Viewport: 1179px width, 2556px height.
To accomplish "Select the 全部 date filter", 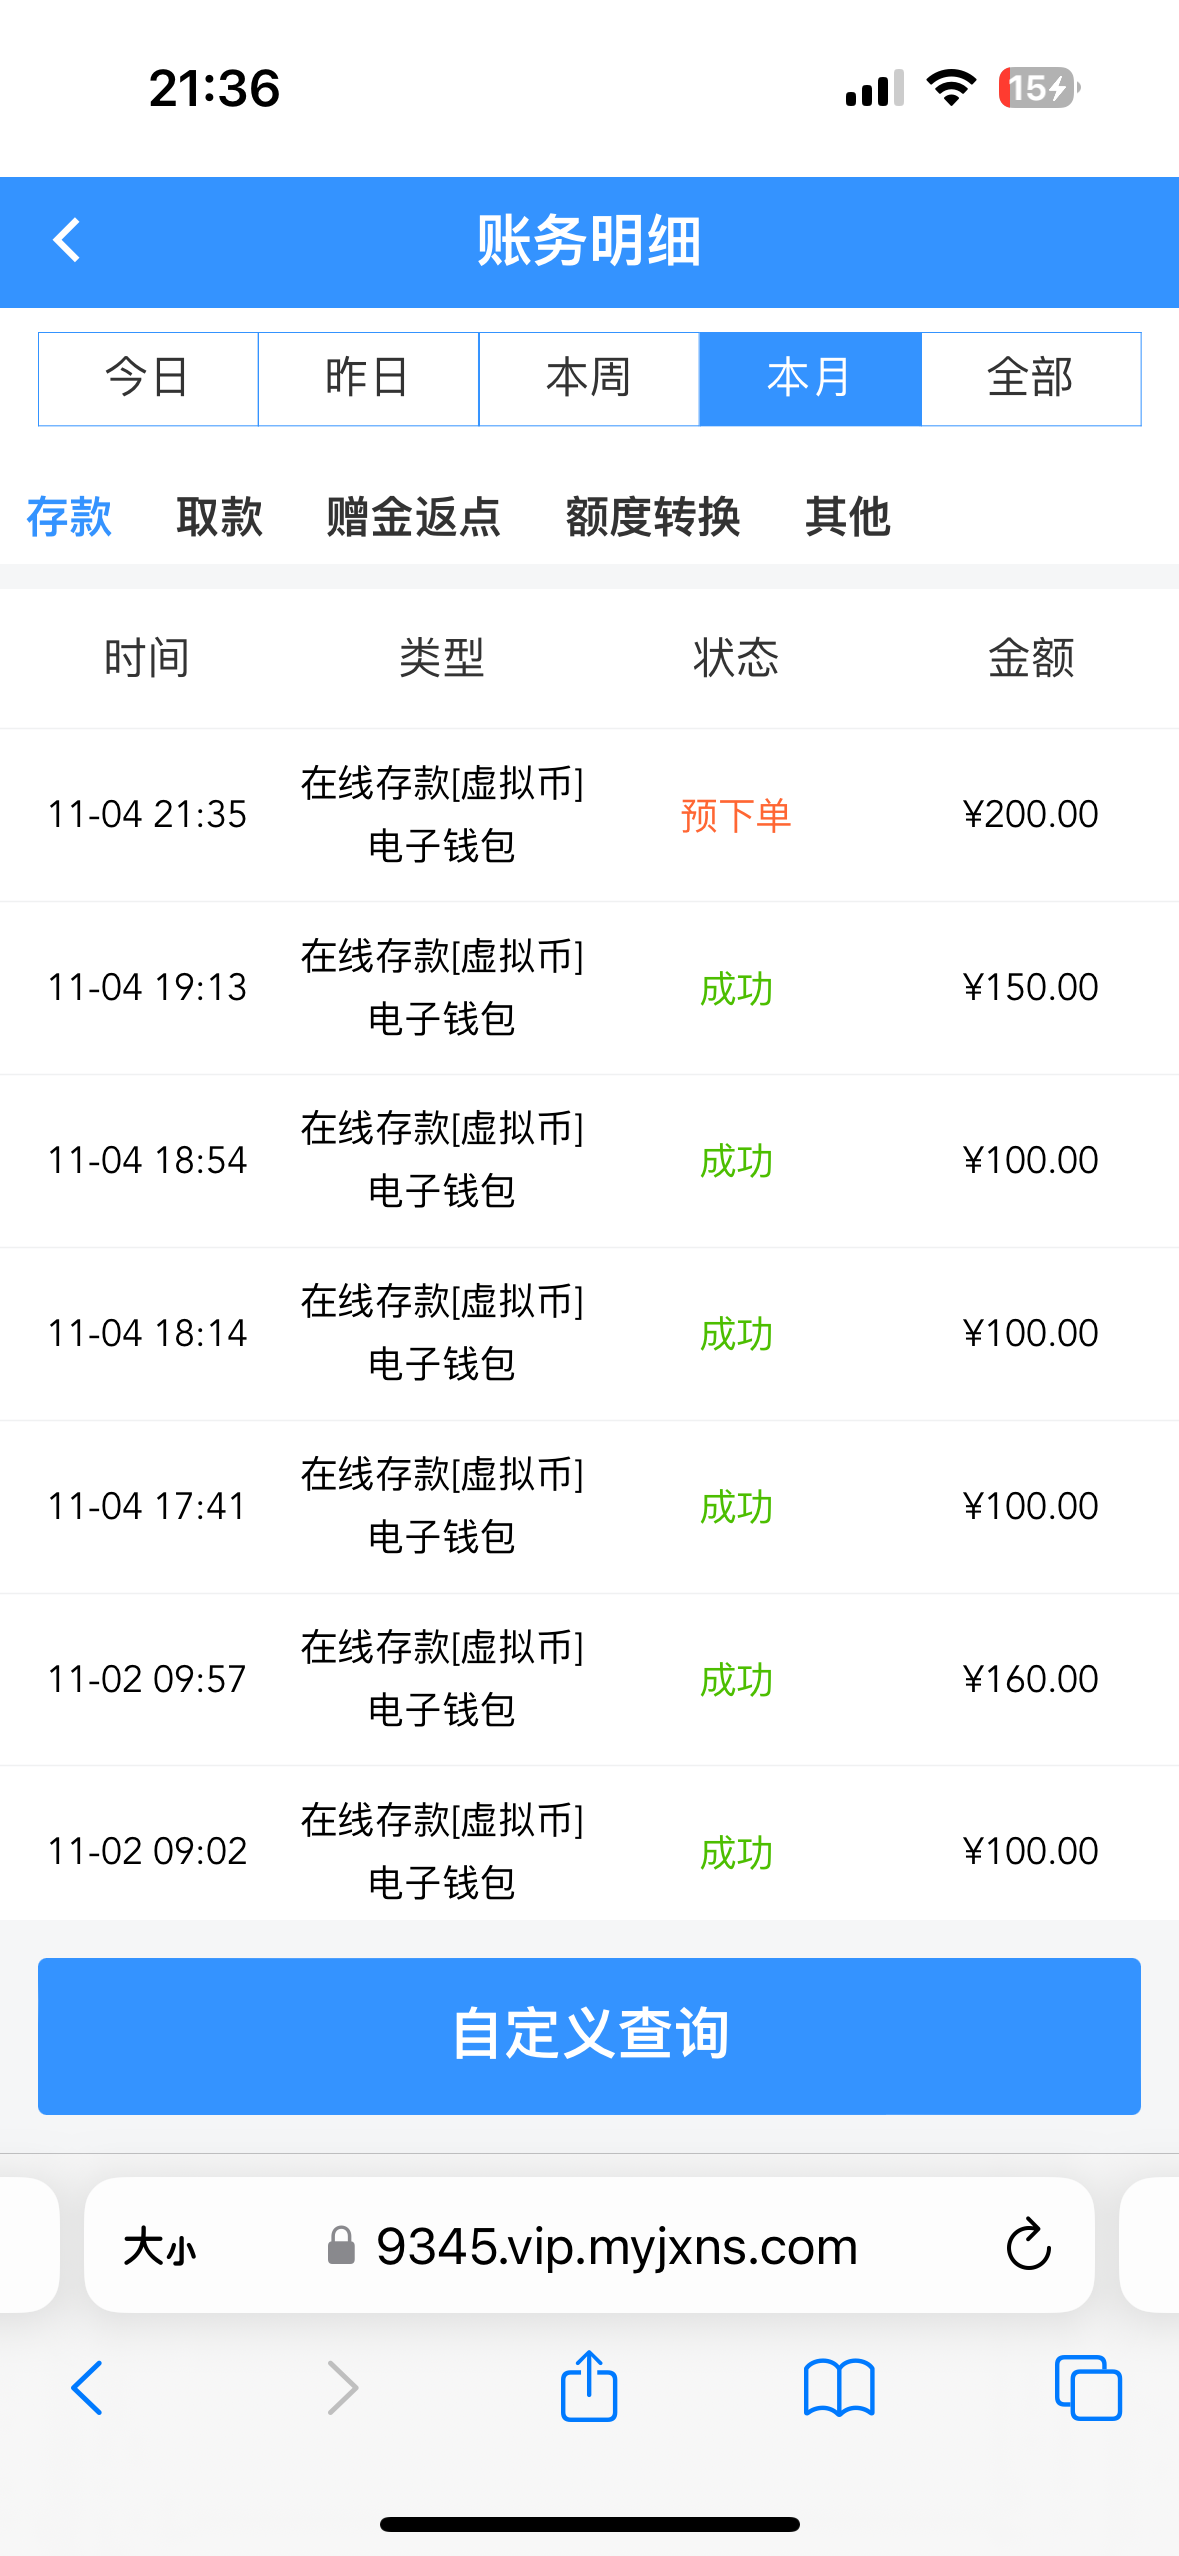I will click(1030, 379).
